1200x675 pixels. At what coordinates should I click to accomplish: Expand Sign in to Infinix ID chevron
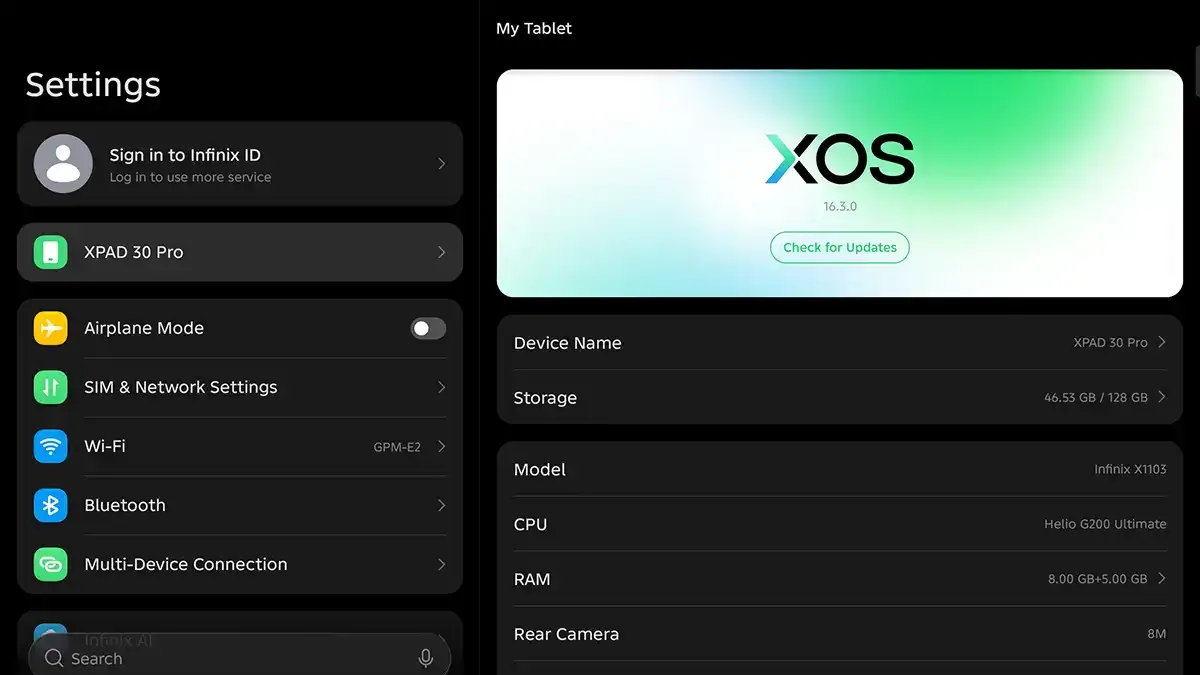click(441, 163)
